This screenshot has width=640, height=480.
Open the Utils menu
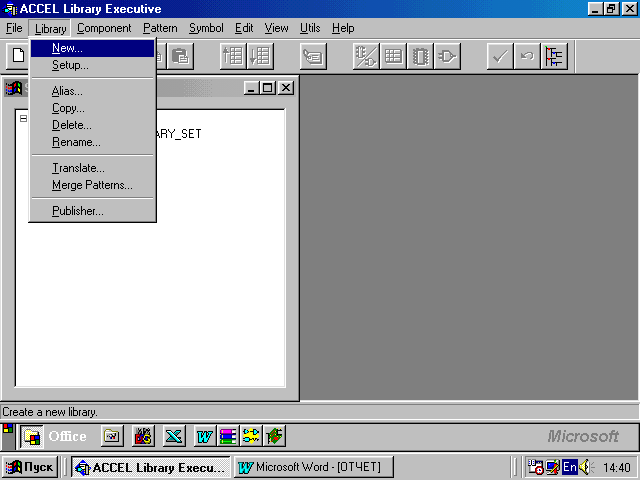pyautogui.click(x=310, y=28)
